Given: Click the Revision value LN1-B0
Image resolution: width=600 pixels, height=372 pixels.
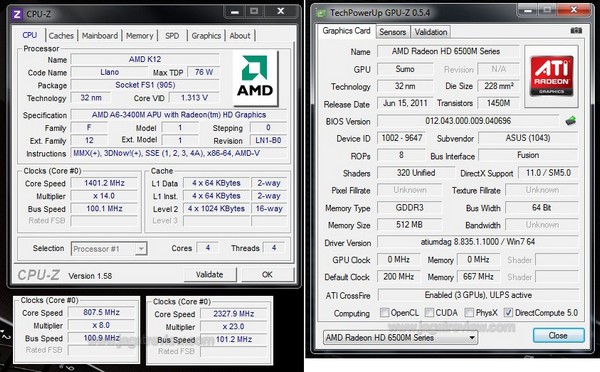Looking at the screenshot, I should click(x=268, y=140).
